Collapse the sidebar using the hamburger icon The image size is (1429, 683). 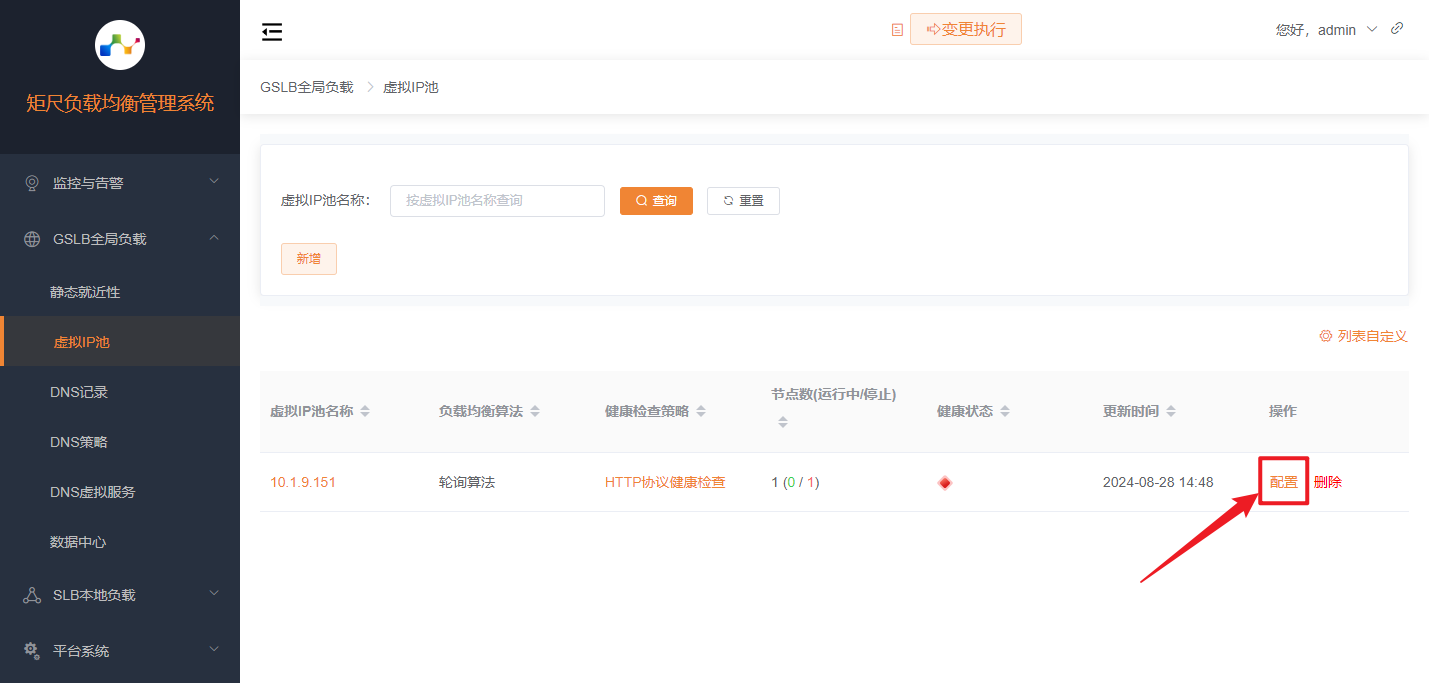click(x=271, y=31)
